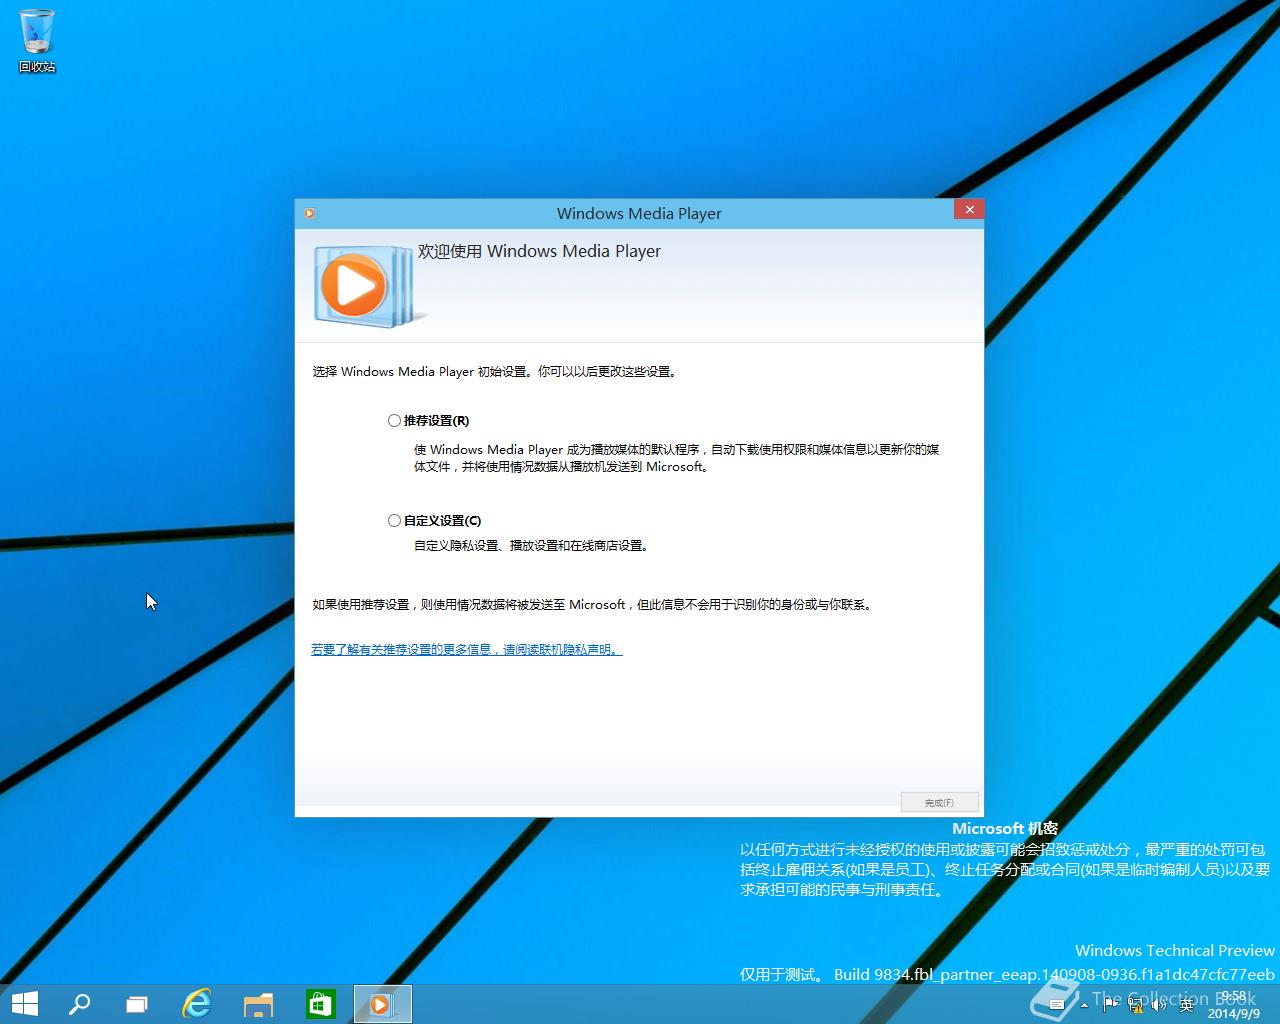Click the network warning tray icon

(1135, 1005)
